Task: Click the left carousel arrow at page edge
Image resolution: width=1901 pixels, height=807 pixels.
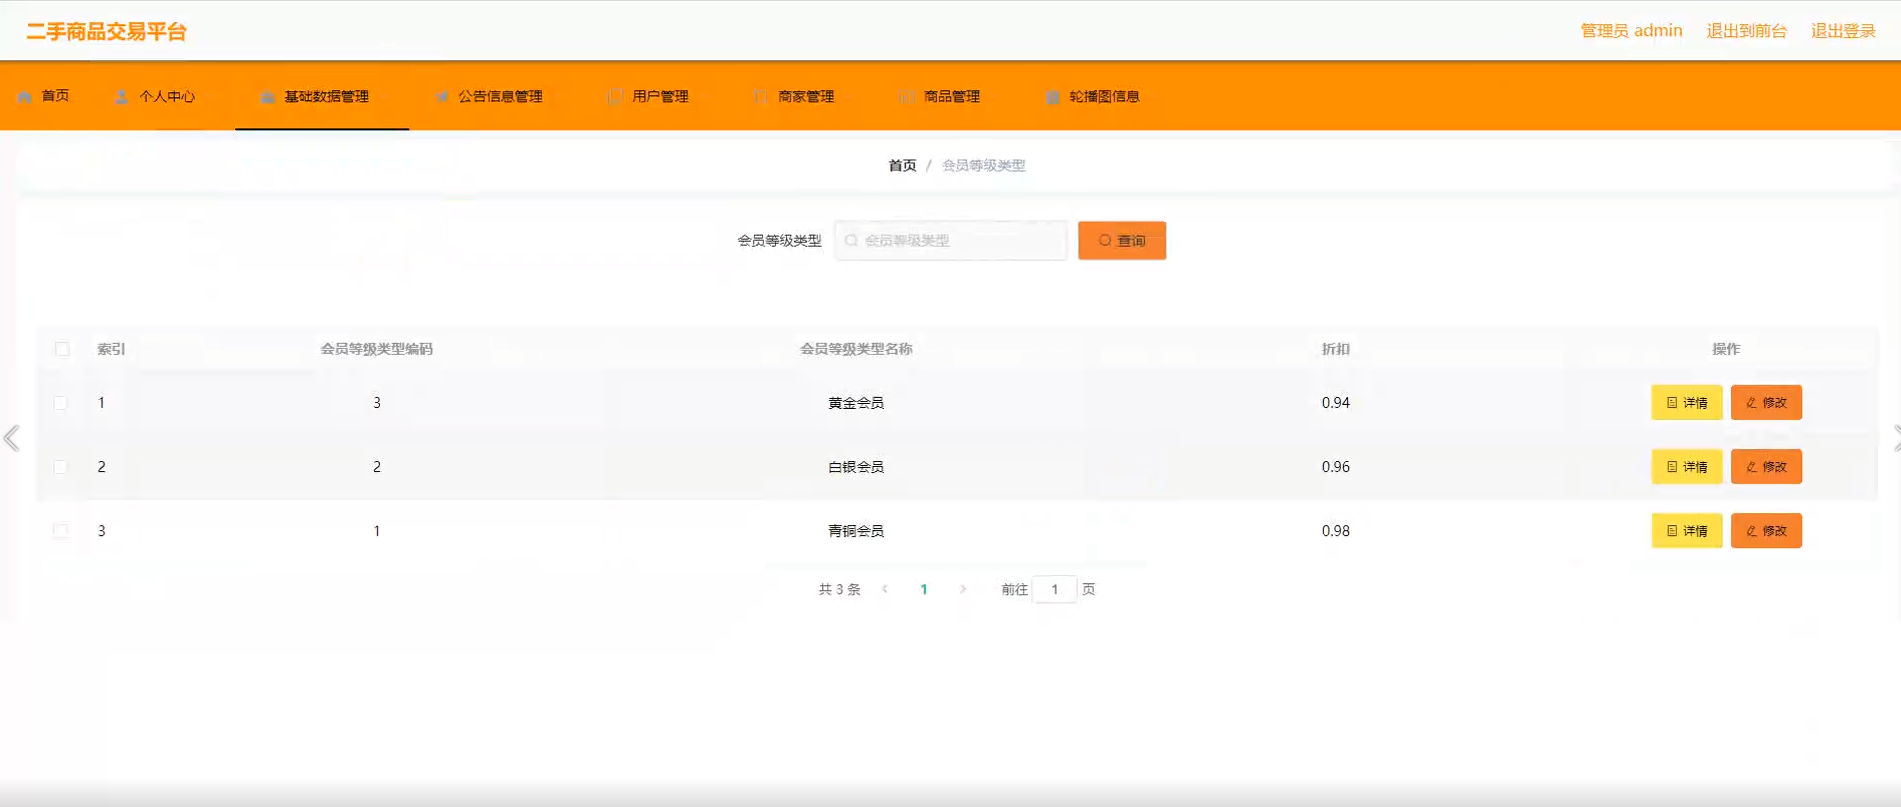Action: [x=12, y=438]
